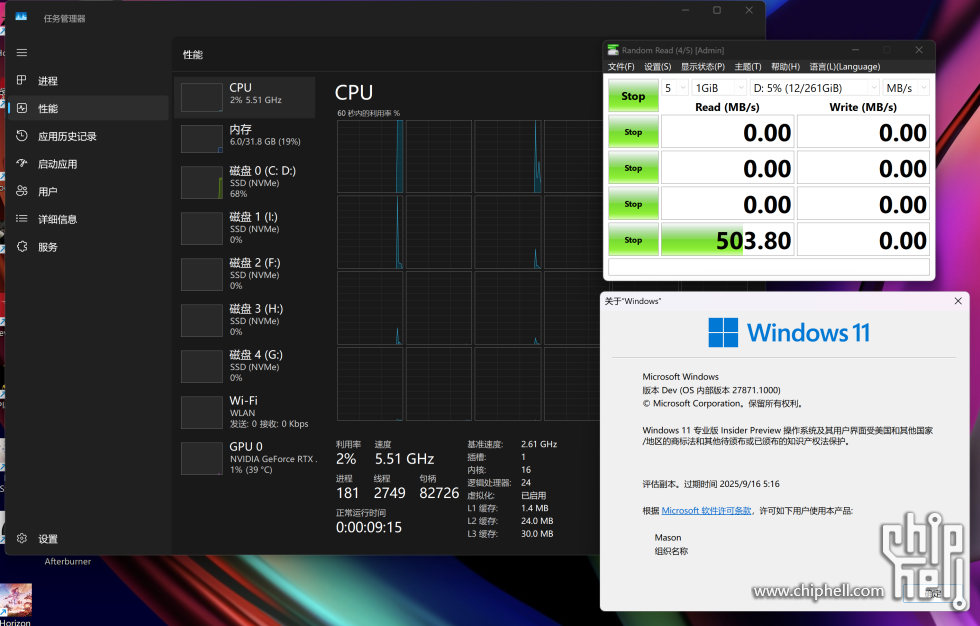
Task: Select the CPU performance graph thumbnail
Action: [x=201, y=97]
